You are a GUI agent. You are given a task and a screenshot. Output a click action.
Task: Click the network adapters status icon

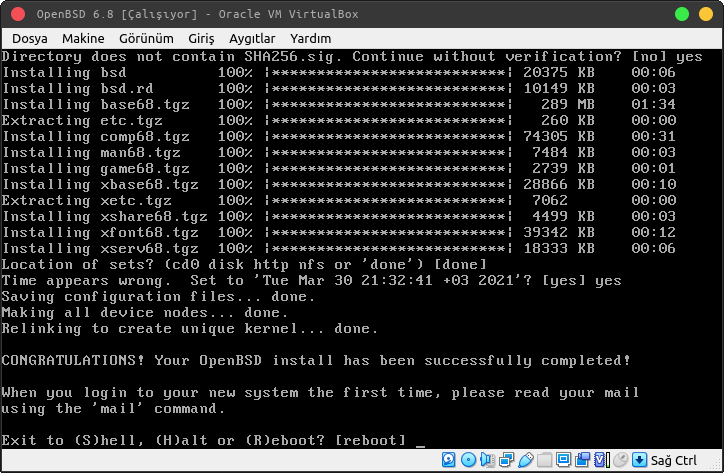507,460
